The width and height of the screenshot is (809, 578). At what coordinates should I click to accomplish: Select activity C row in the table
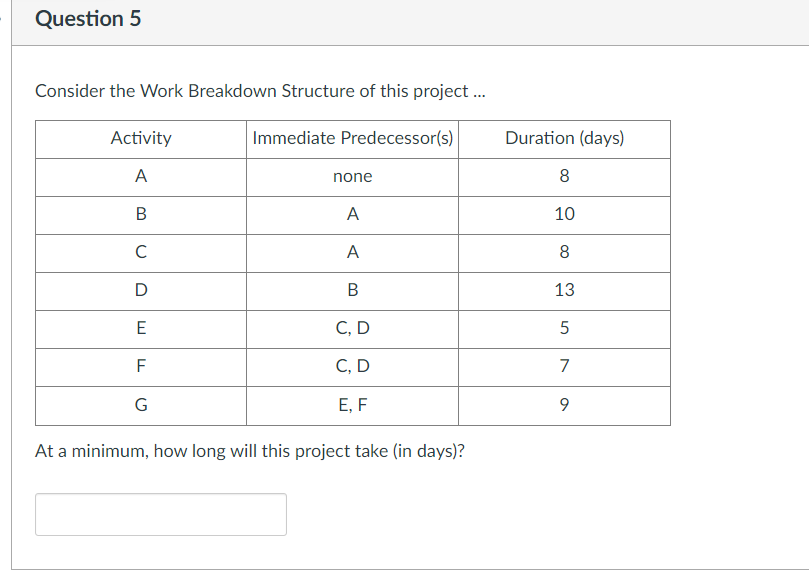[x=140, y=253]
